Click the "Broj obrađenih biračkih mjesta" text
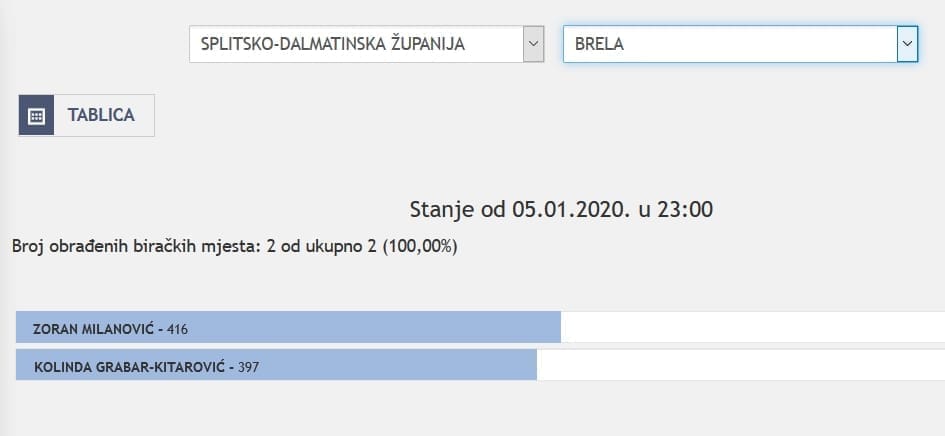945x436 pixels. click(x=137, y=244)
